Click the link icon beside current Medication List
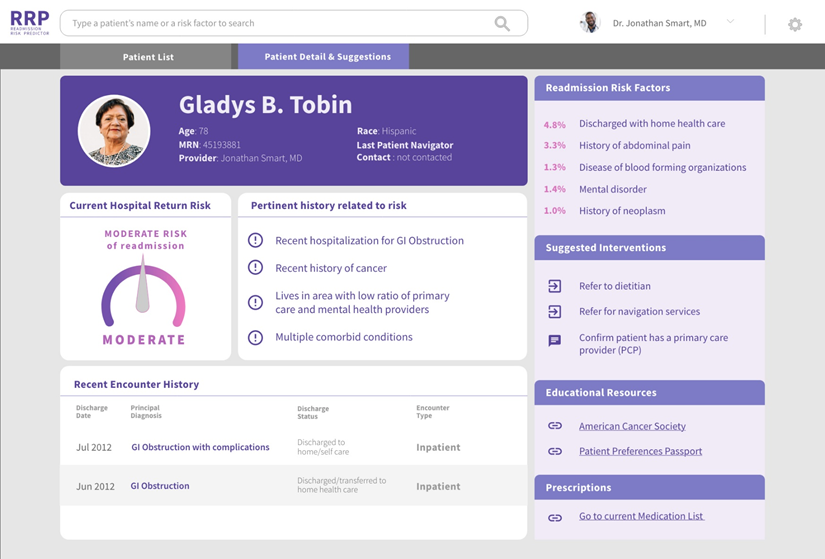The height and width of the screenshot is (559, 825). point(555,517)
